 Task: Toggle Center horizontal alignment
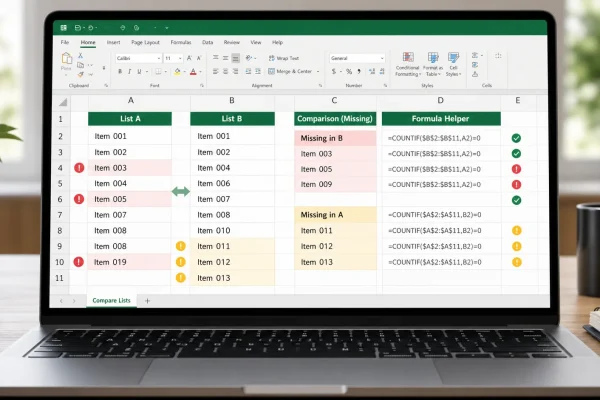pyautogui.click(x=225, y=71)
